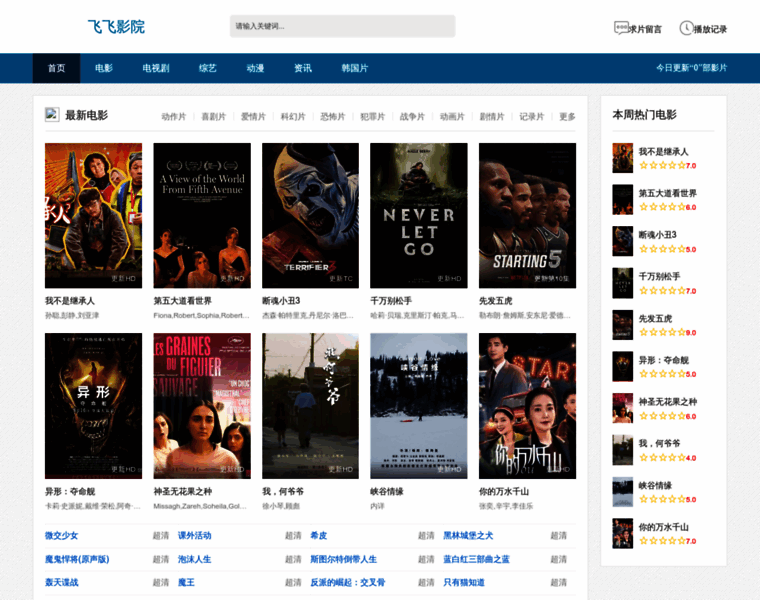Open the 异形 movie poster
The width and height of the screenshot is (760, 600).
[94, 406]
